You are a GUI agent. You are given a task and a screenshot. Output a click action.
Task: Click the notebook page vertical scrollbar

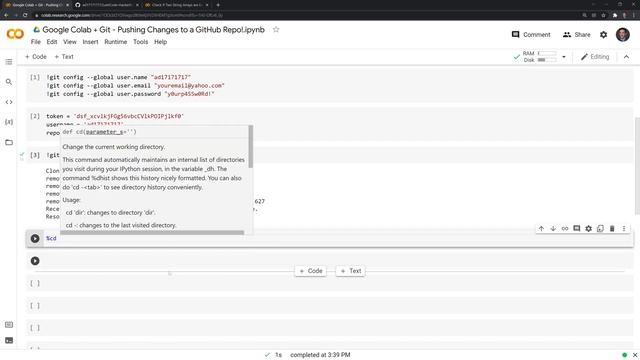pyautogui.click(x=637, y=165)
